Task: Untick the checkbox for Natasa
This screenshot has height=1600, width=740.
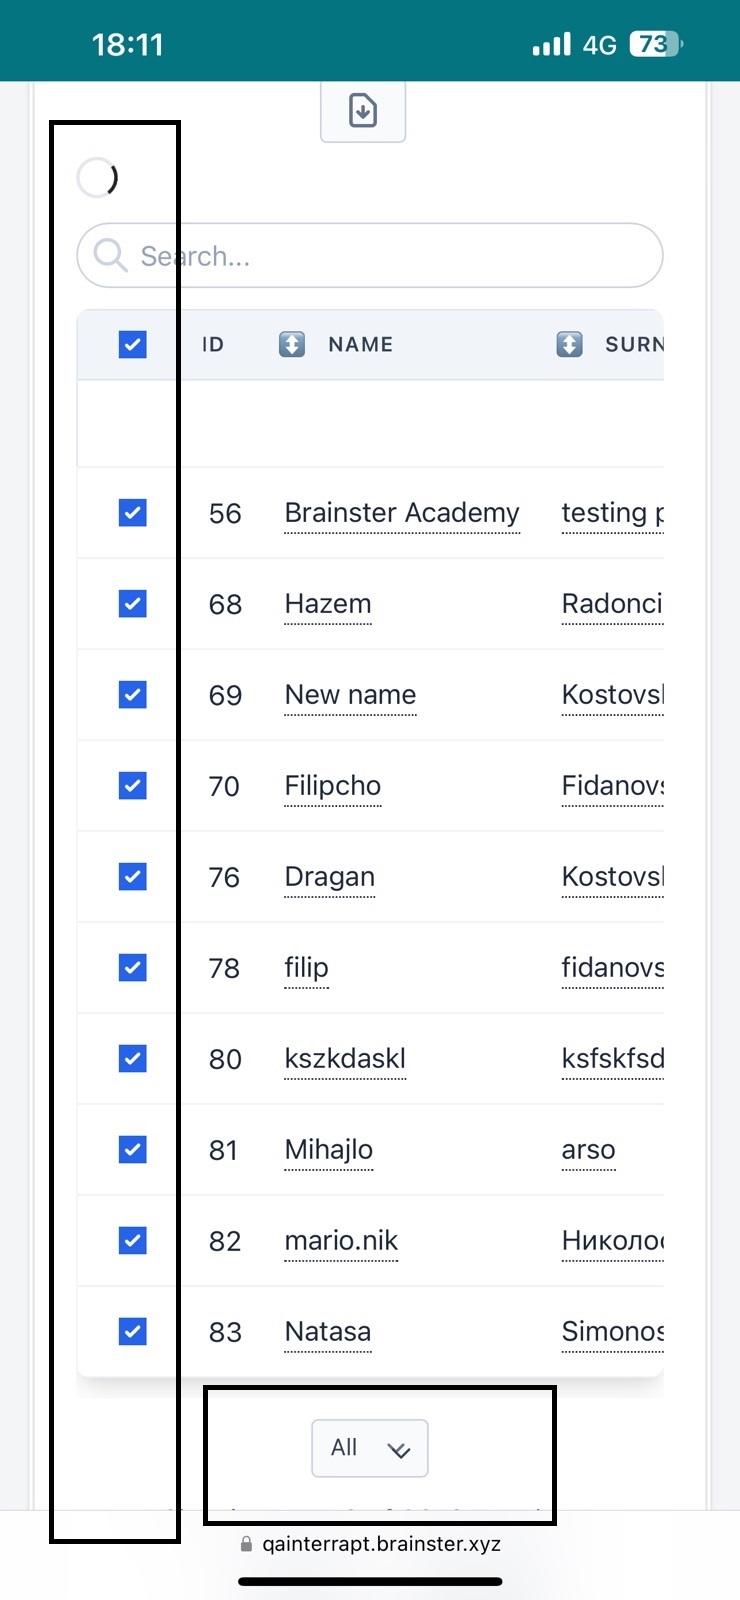Action: click(x=132, y=1332)
